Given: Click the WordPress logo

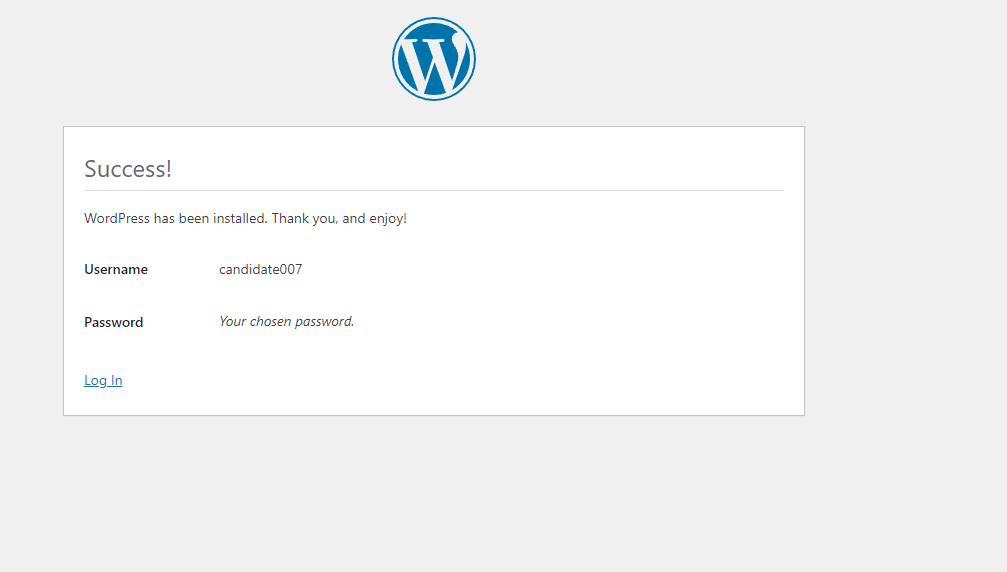Looking at the screenshot, I should 433,59.
